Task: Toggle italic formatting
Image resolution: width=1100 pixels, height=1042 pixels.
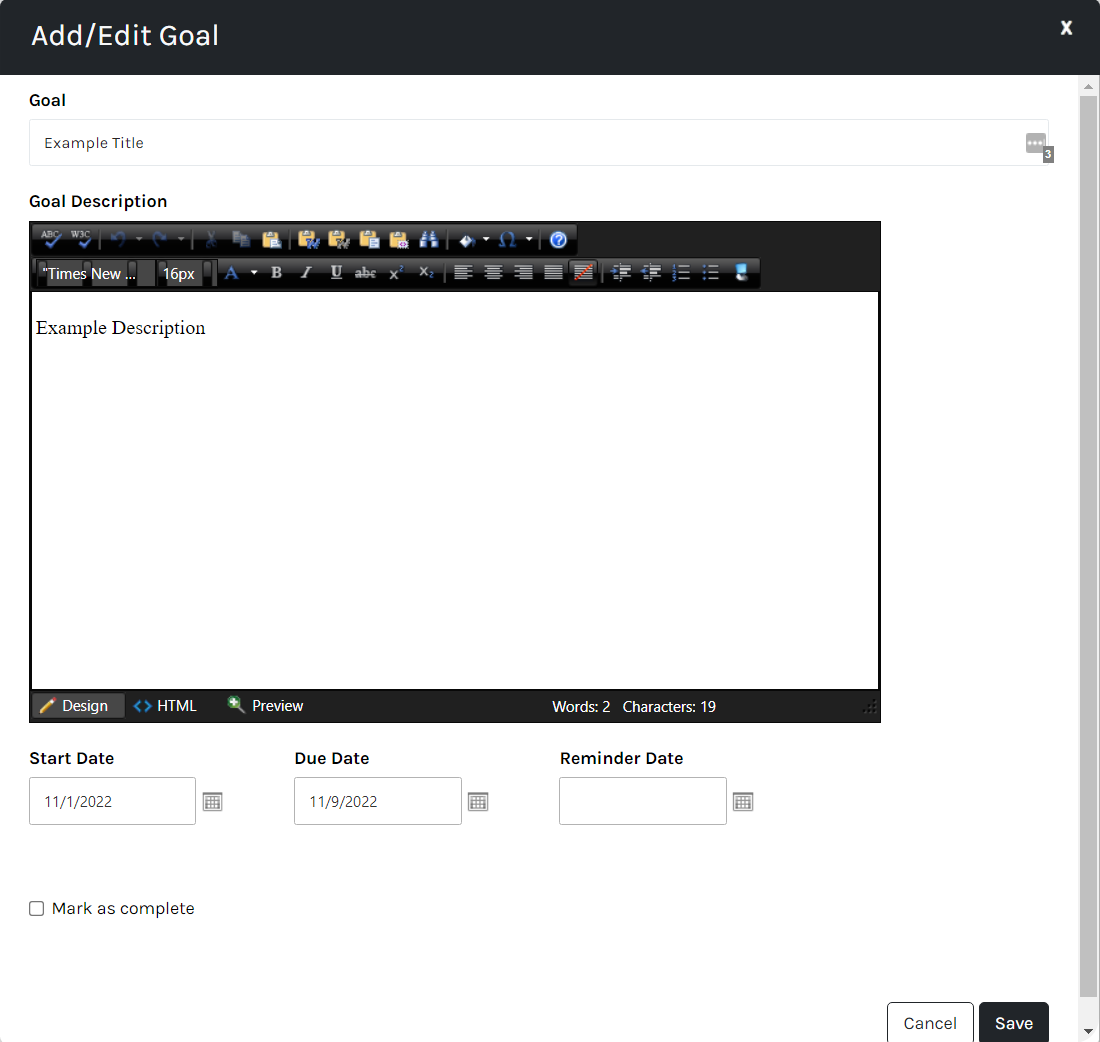Action: (306, 272)
